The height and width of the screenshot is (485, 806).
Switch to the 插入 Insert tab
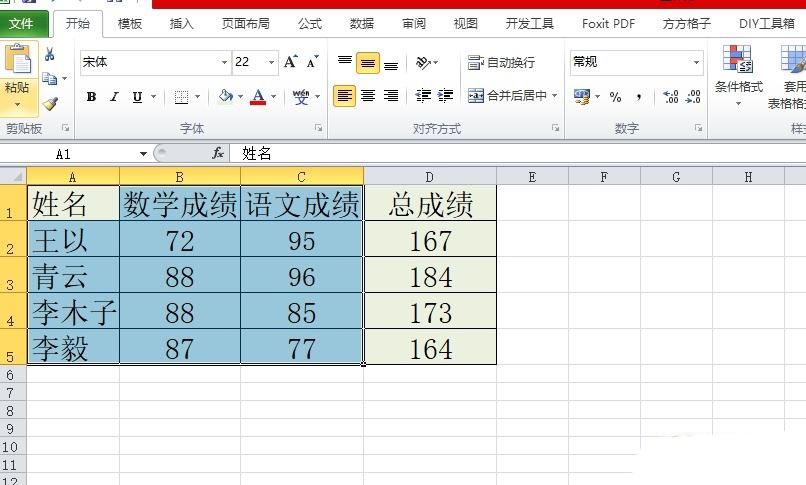point(182,24)
